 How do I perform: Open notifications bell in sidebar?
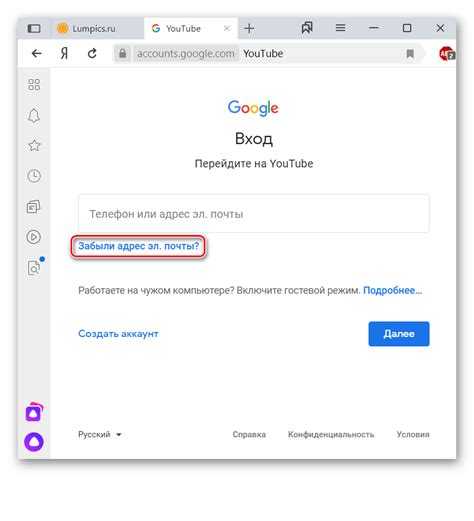[34, 115]
